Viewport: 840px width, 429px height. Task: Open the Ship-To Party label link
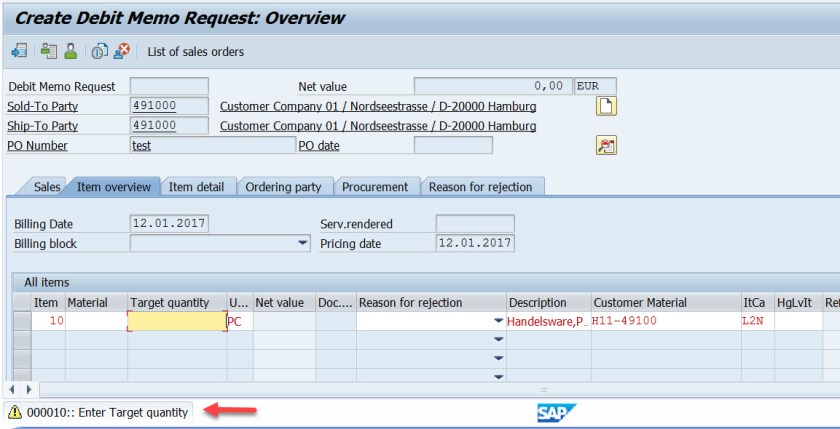point(42,126)
